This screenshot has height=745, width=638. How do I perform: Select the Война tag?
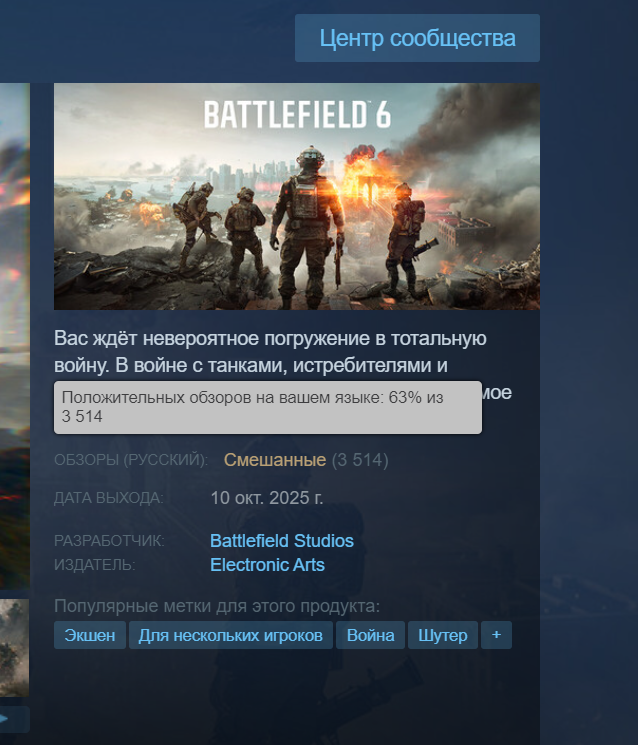pos(371,635)
